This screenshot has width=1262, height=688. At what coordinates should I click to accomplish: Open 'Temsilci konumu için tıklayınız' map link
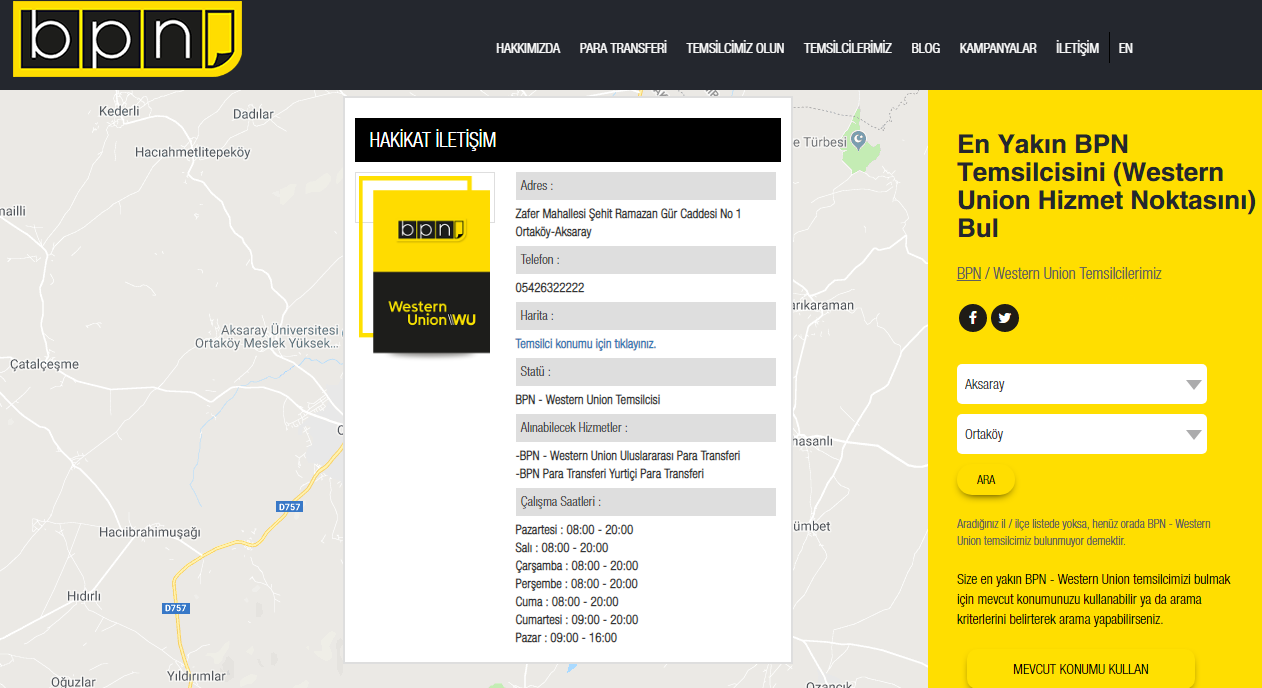click(x=586, y=343)
